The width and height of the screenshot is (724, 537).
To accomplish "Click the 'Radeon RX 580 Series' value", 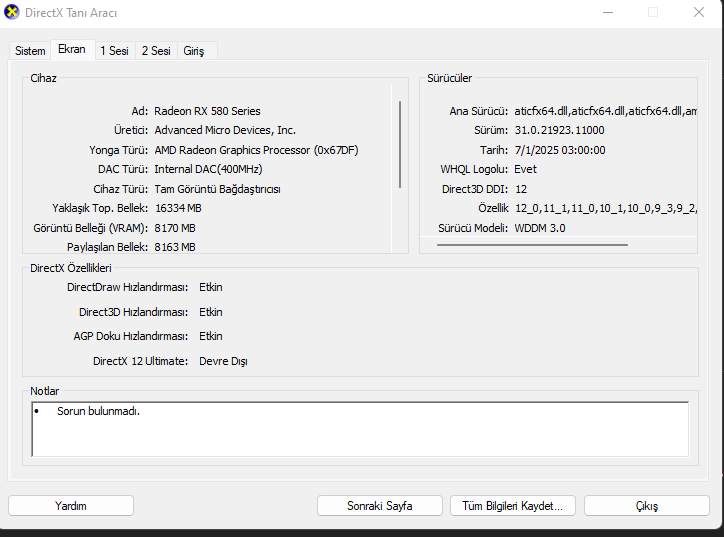I will point(207,111).
